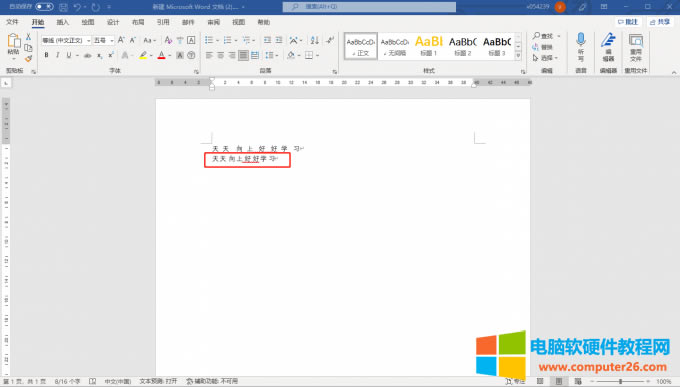Click in the title bar search box
The height and width of the screenshot is (387, 680).
click(369, 7)
